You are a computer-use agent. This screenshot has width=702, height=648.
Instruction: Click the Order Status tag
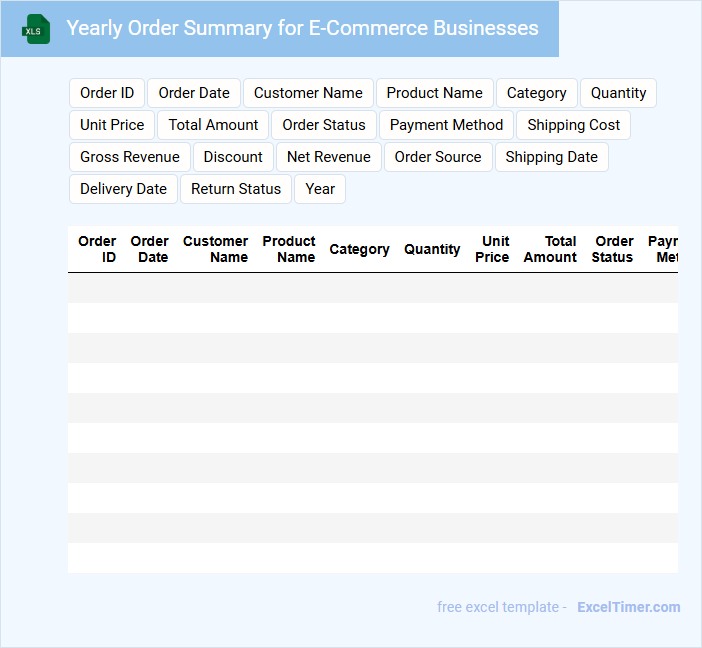click(324, 125)
